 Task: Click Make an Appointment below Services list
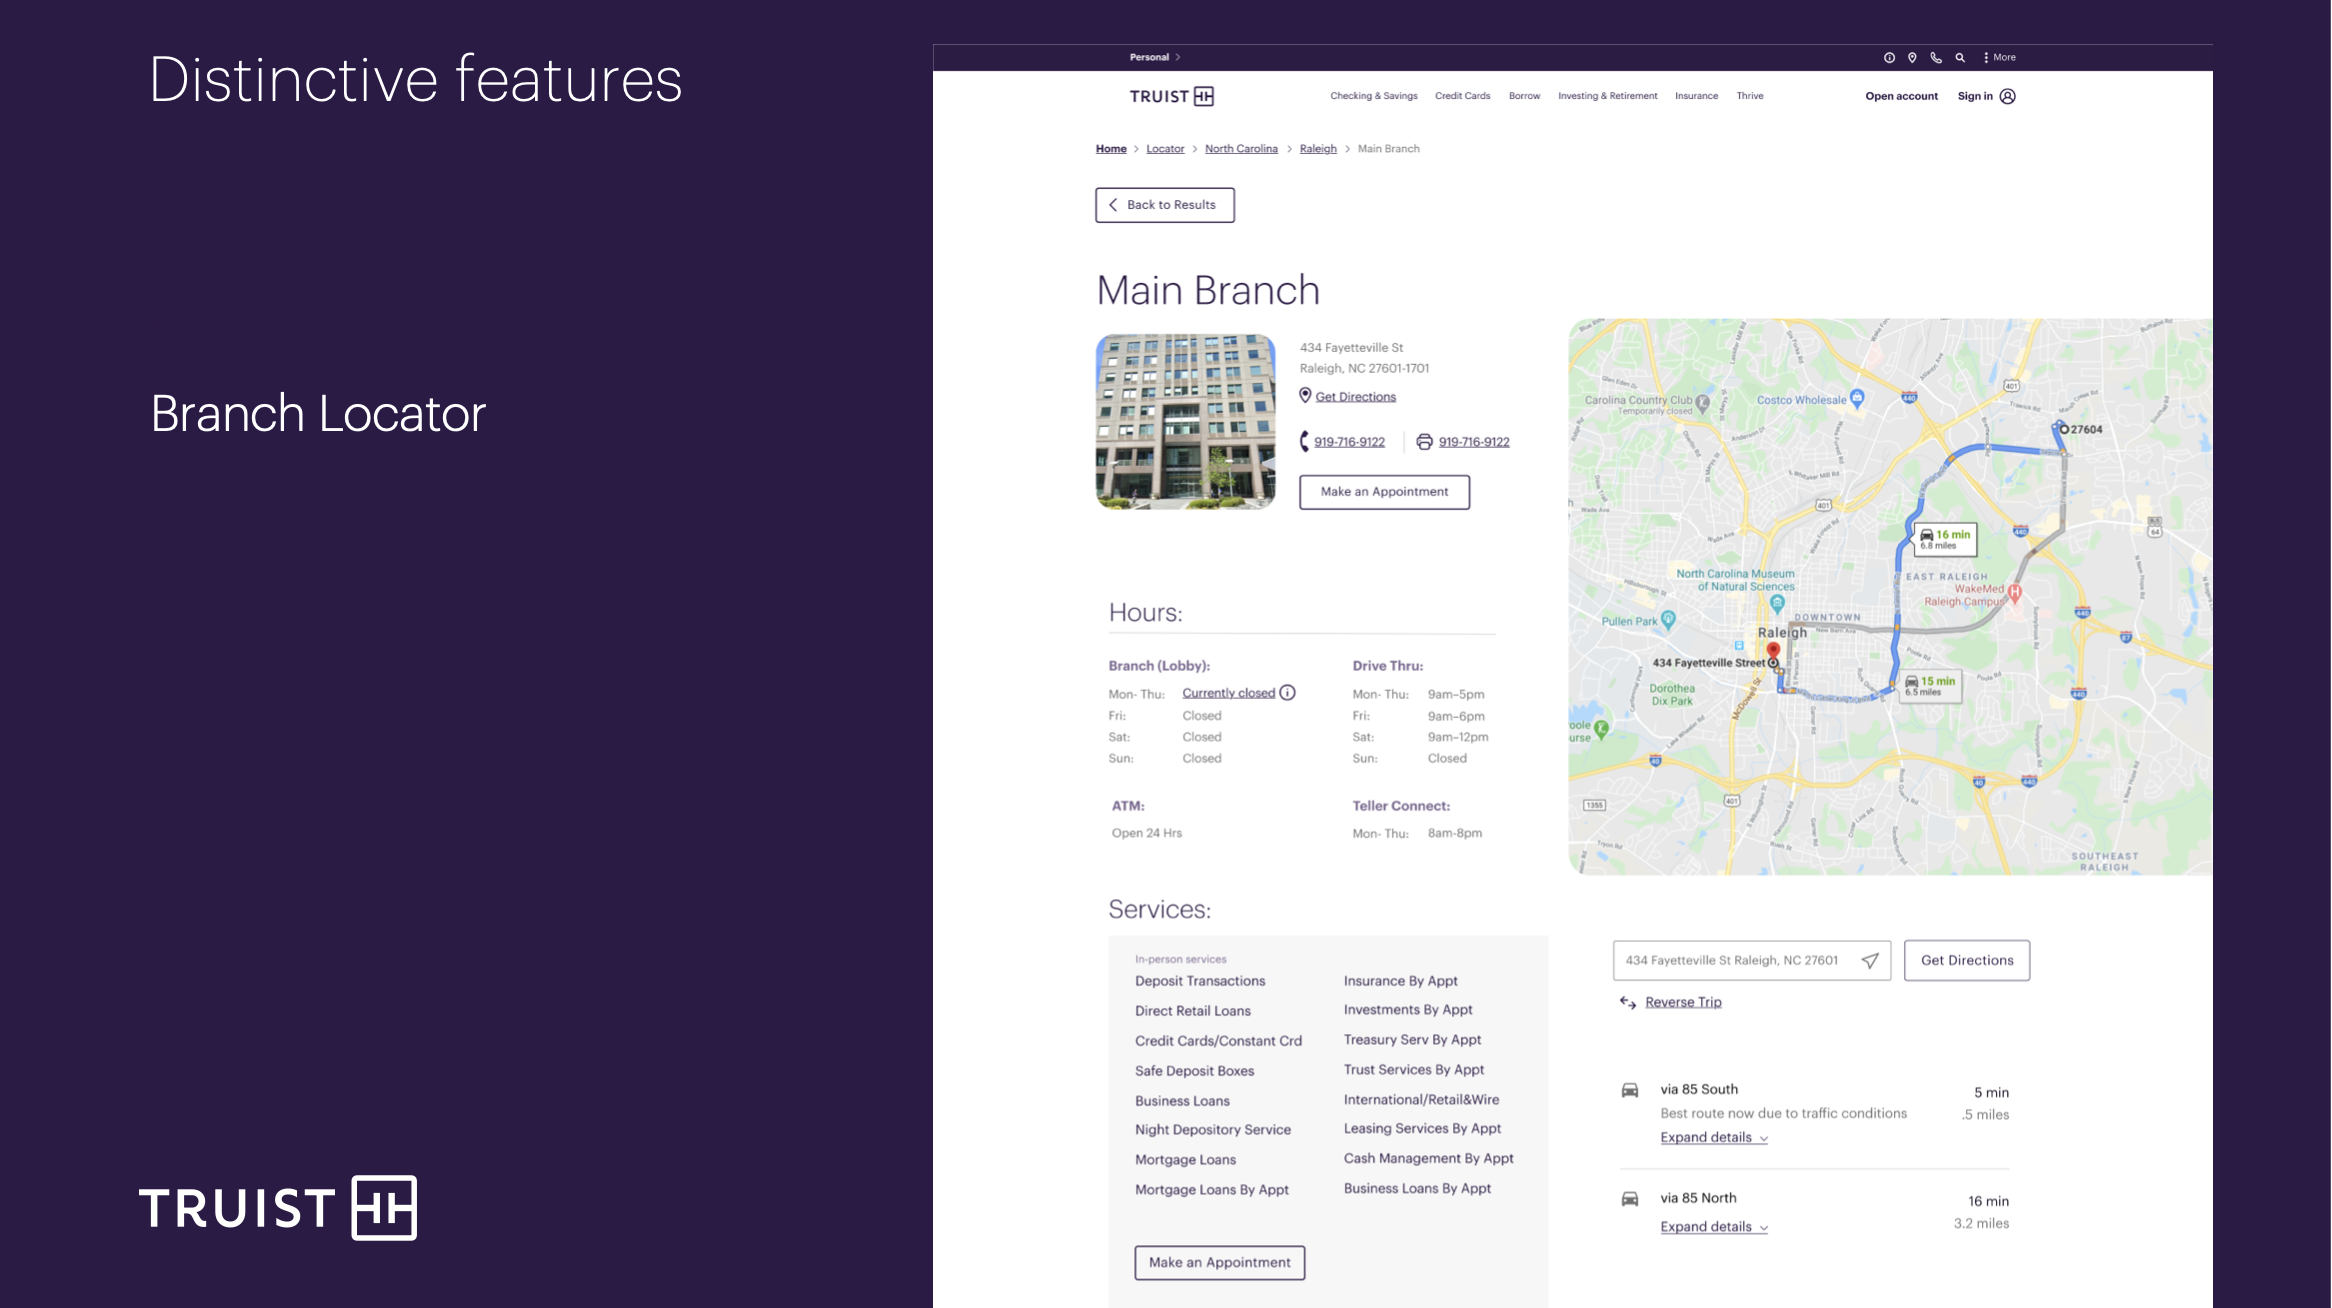[x=1219, y=1263]
